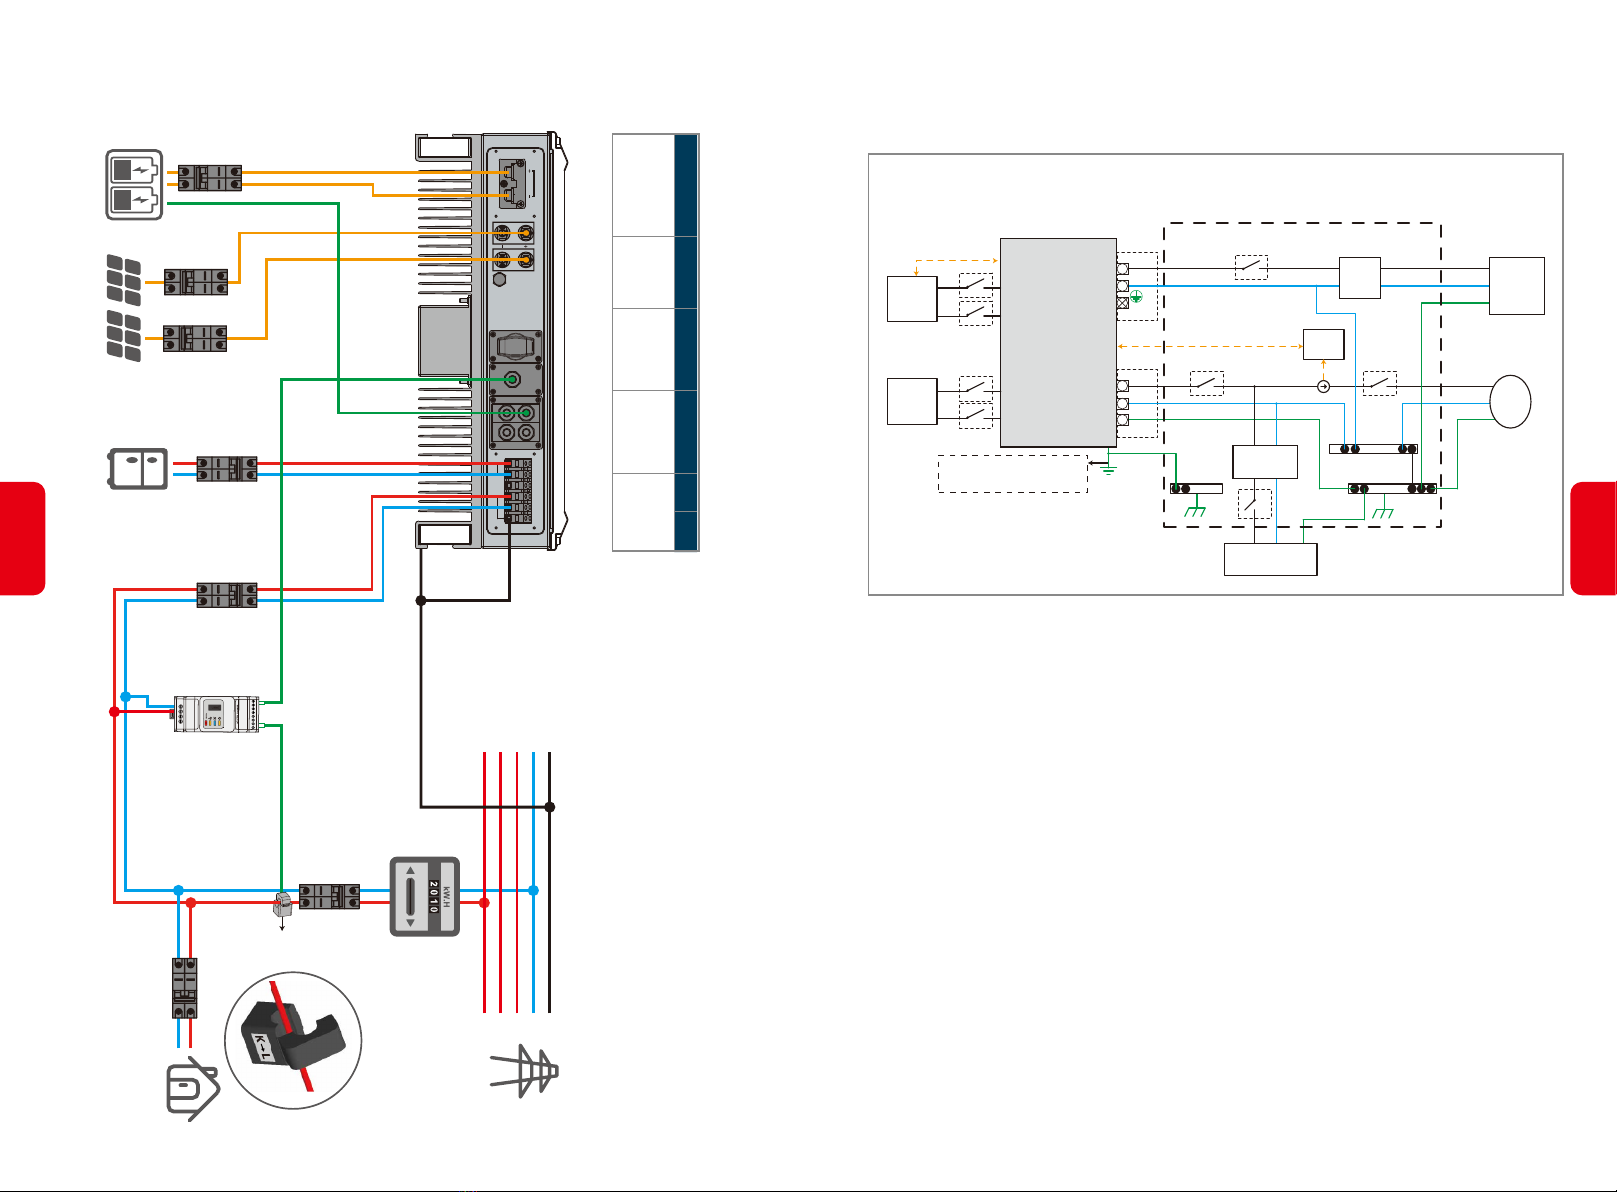Click the box with the orange dashed arrow

(x=1323, y=344)
